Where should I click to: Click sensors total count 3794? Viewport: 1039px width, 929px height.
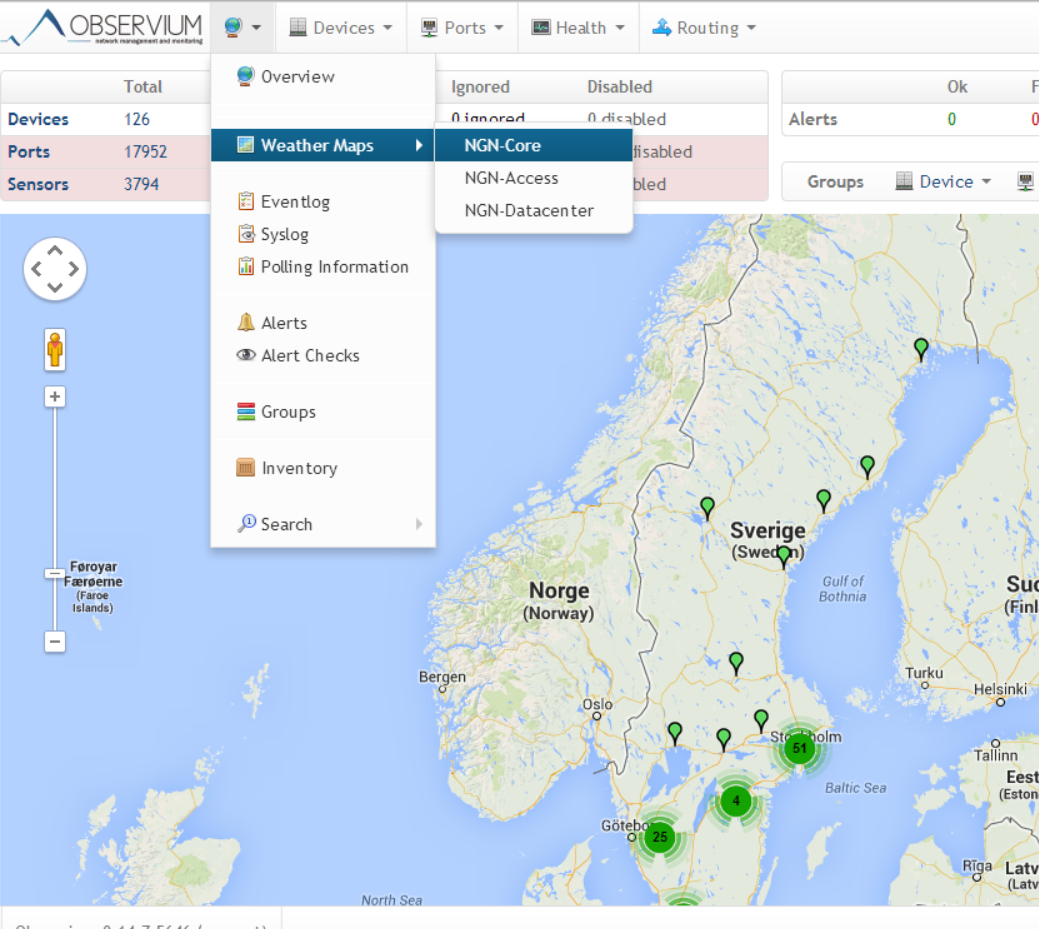pos(142,184)
